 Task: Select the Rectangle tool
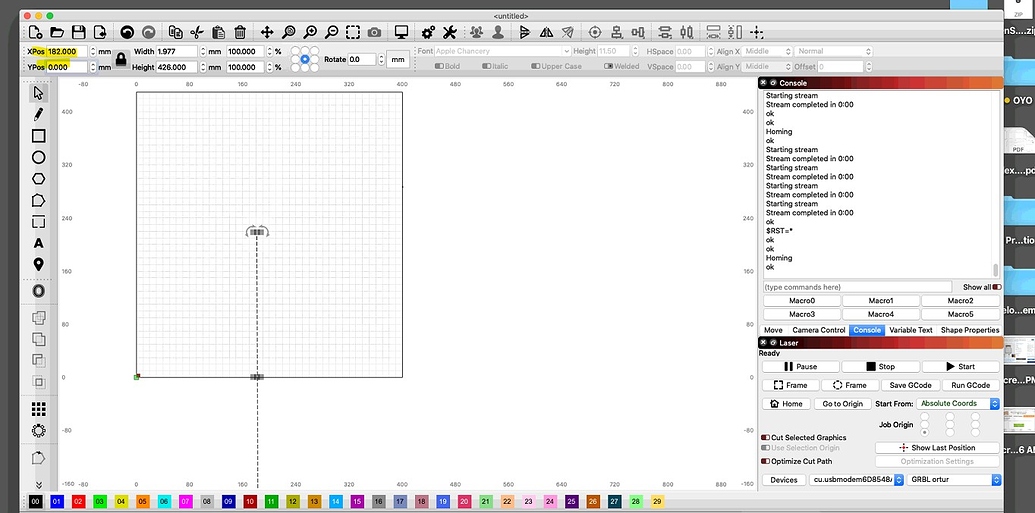(x=38, y=136)
